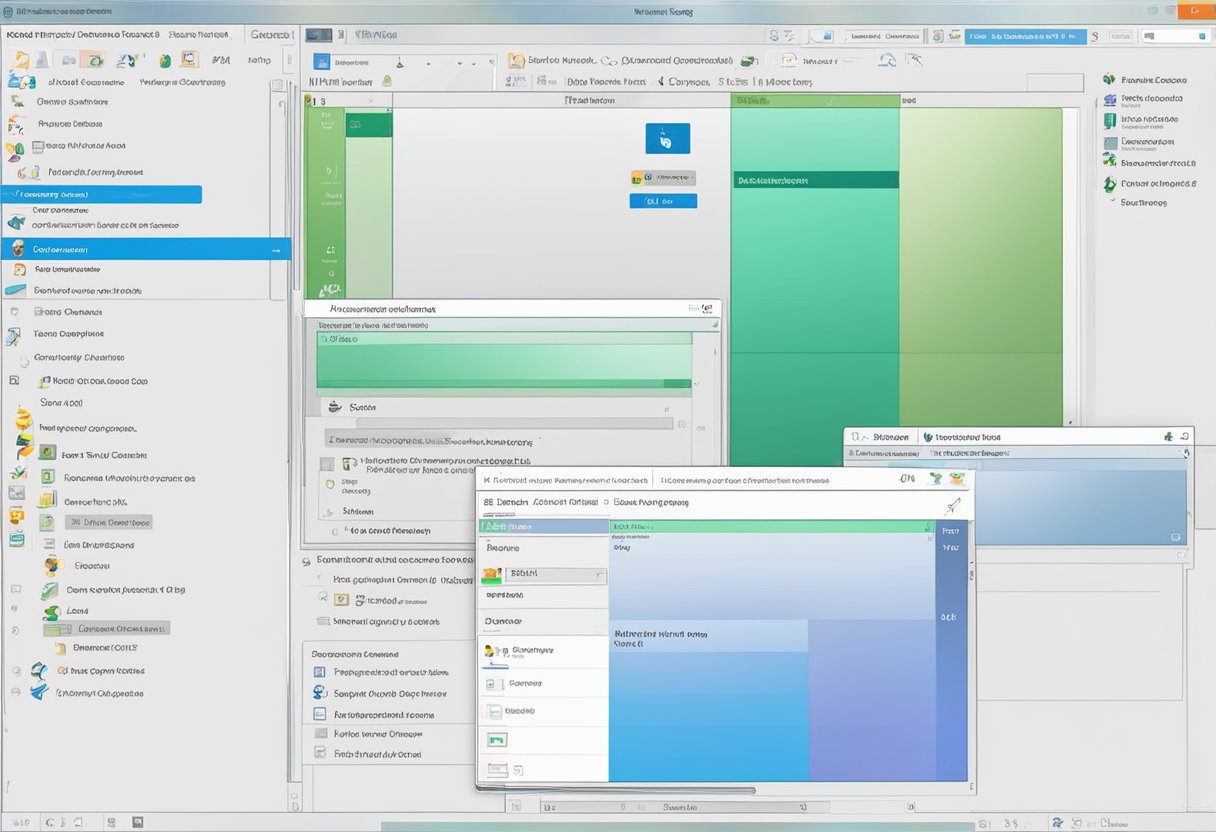The width and height of the screenshot is (1216, 832).
Task: Click the blue action button beside the mail icon
Action: [663, 199]
